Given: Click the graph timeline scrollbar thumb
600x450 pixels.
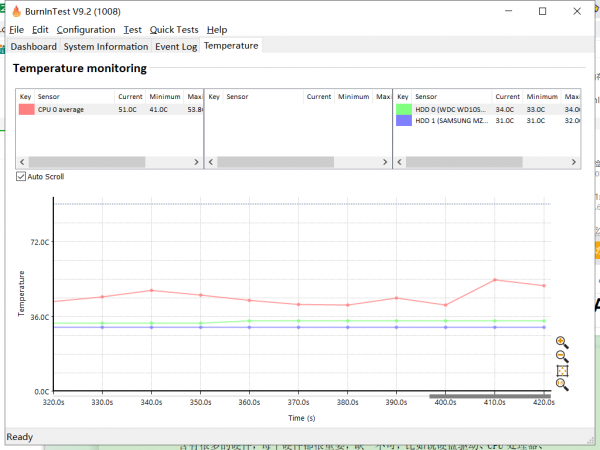Looking at the screenshot, I should click(x=490, y=396).
